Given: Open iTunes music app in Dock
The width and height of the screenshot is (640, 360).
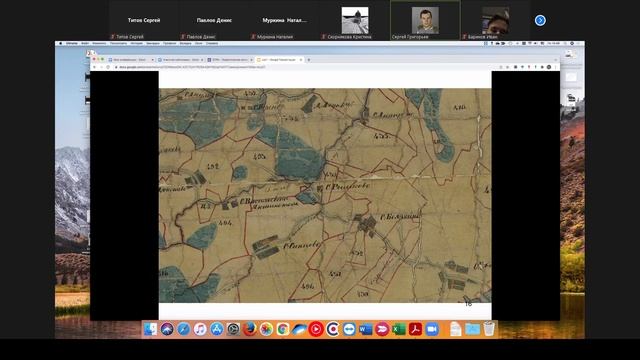Looking at the screenshot, I should click(200, 329).
